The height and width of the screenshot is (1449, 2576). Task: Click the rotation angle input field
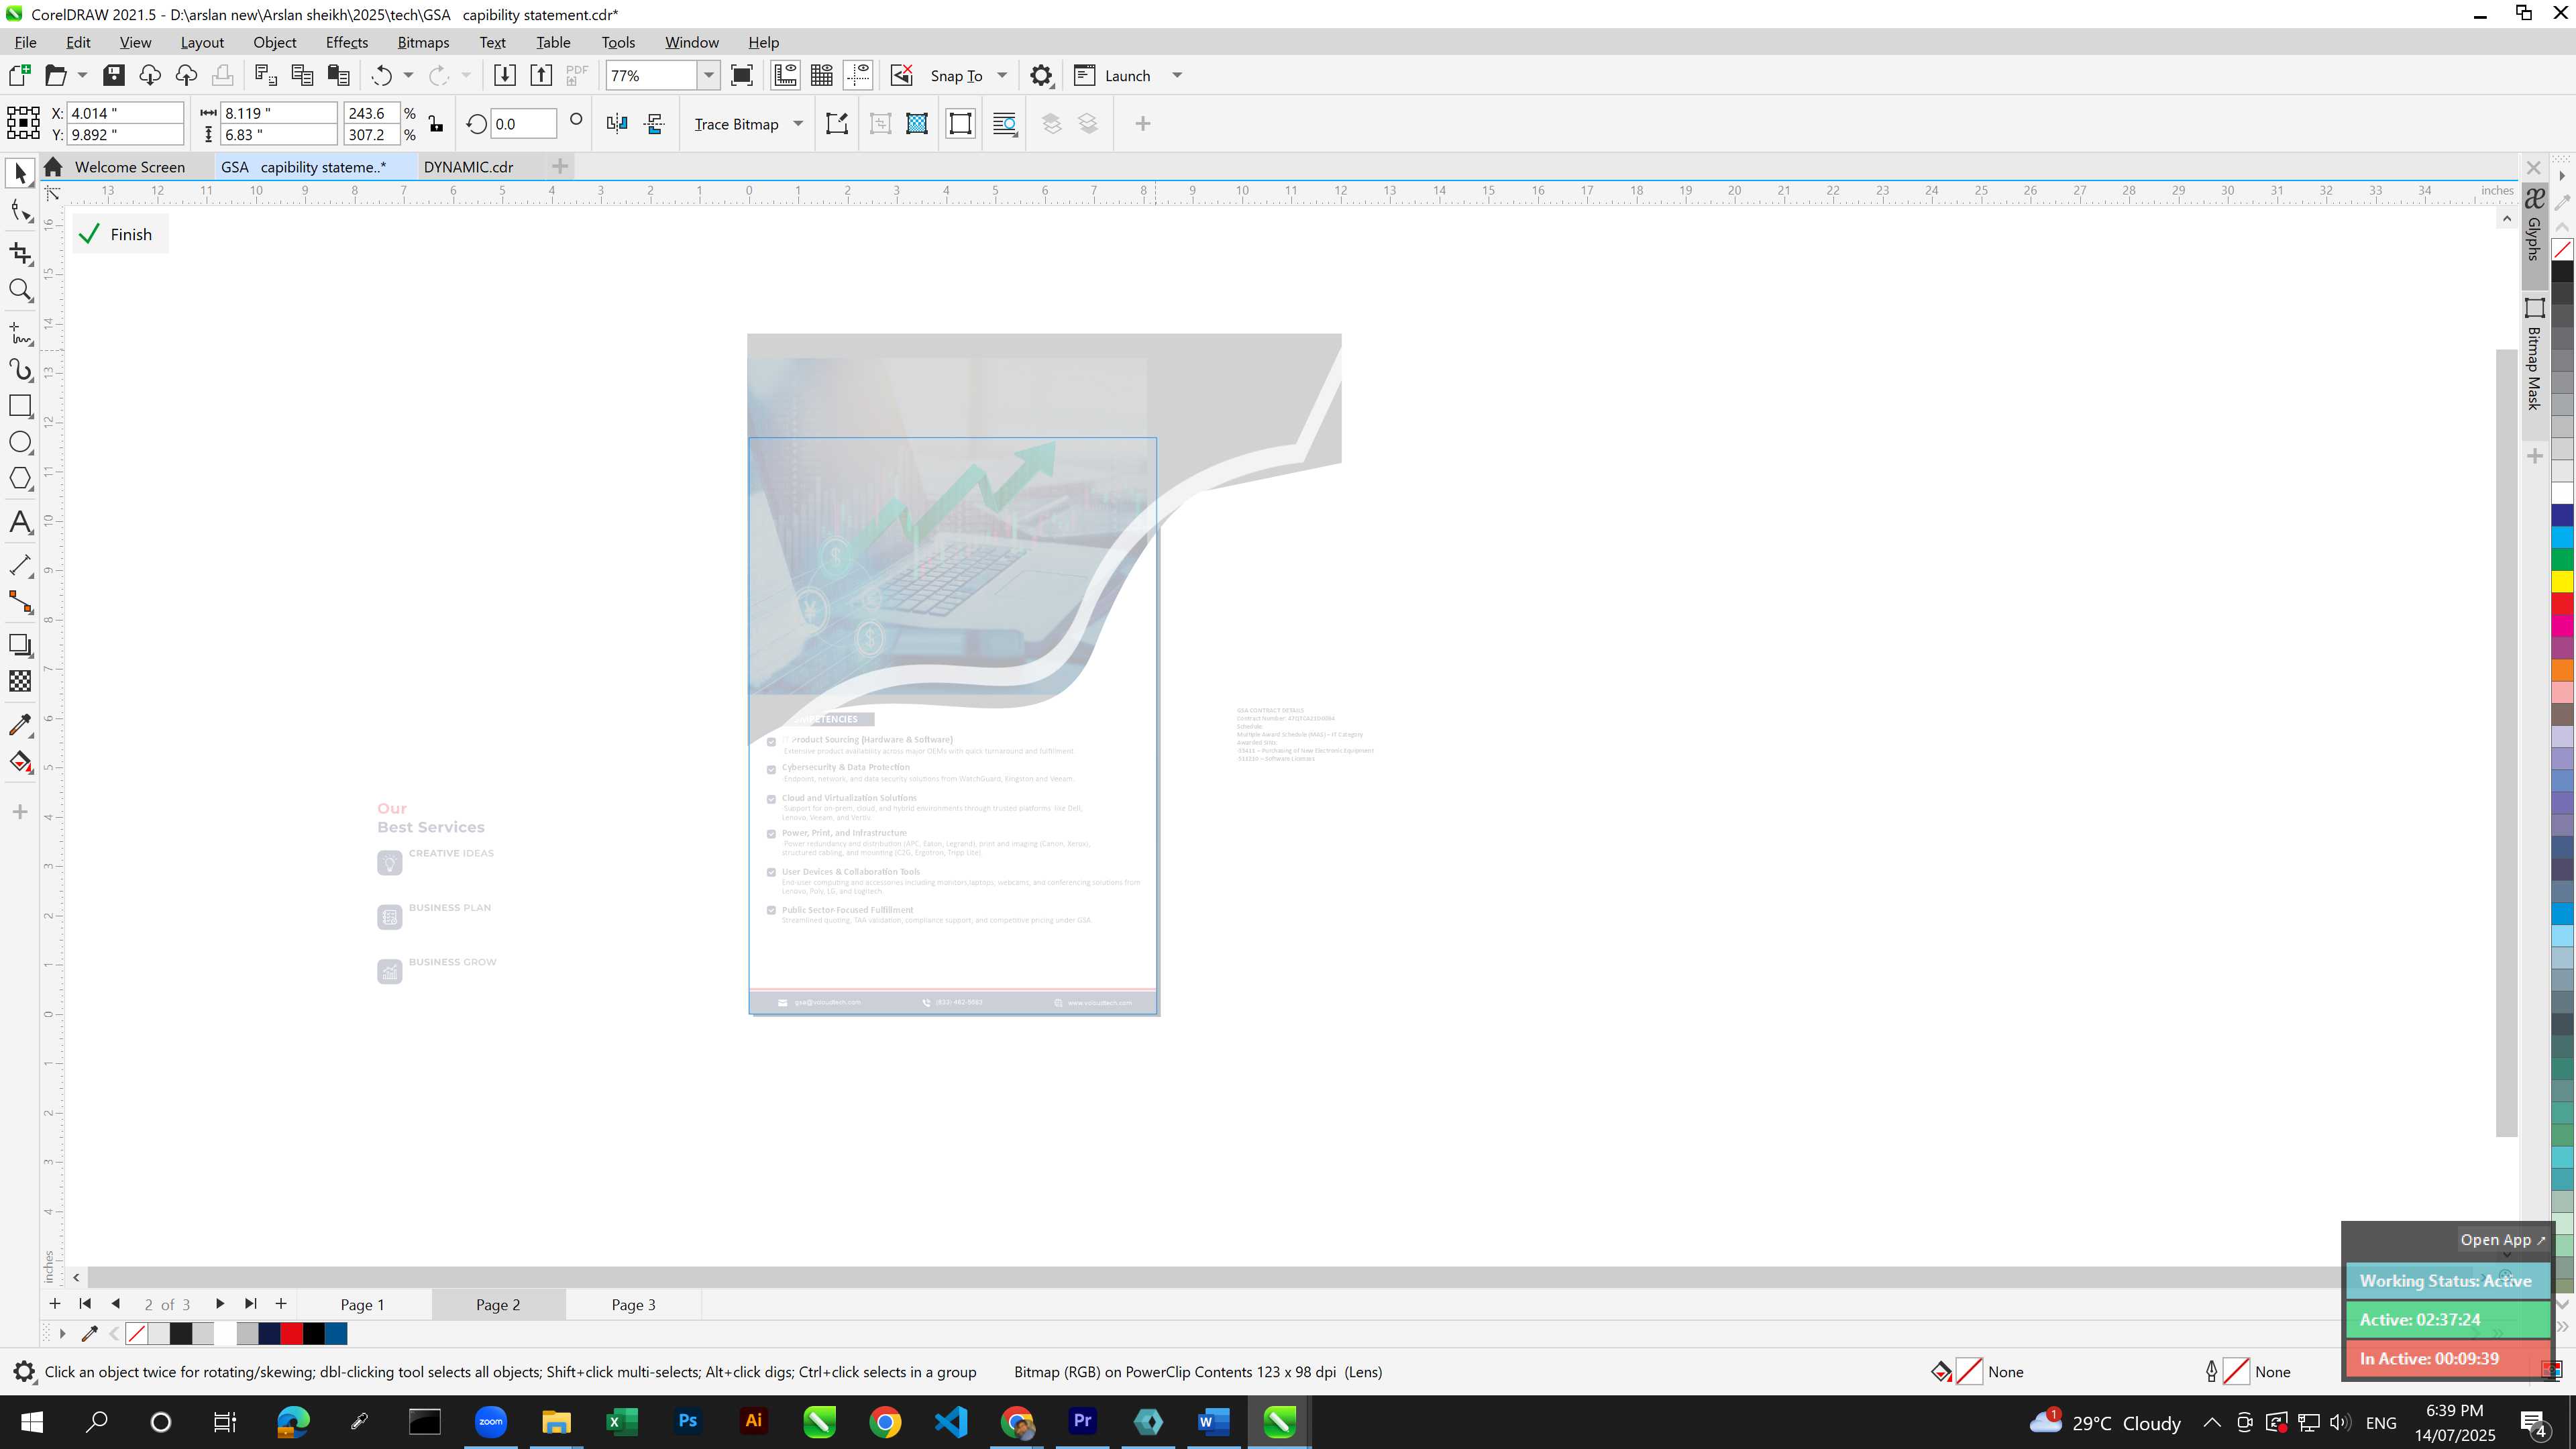pos(523,124)
